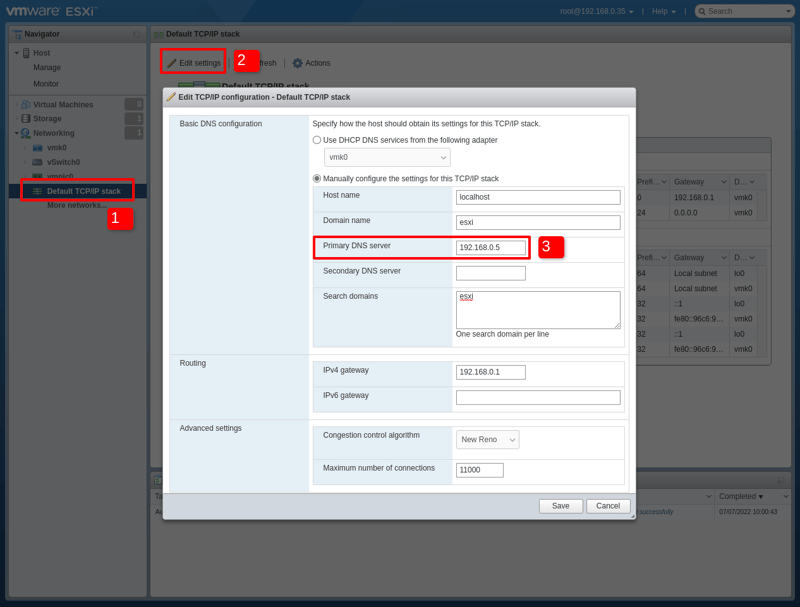Click the Networking icon in Navigator
This screenshot has width=800, height=607.
pos(26,133)
